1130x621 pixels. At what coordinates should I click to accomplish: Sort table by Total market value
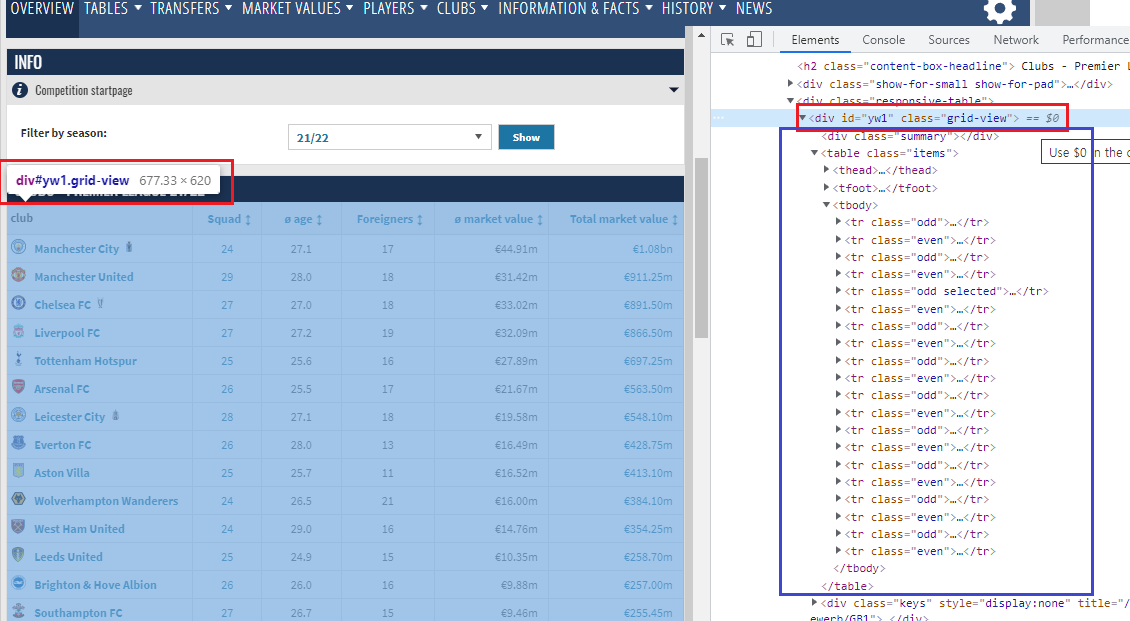click(x=623, y=219)
